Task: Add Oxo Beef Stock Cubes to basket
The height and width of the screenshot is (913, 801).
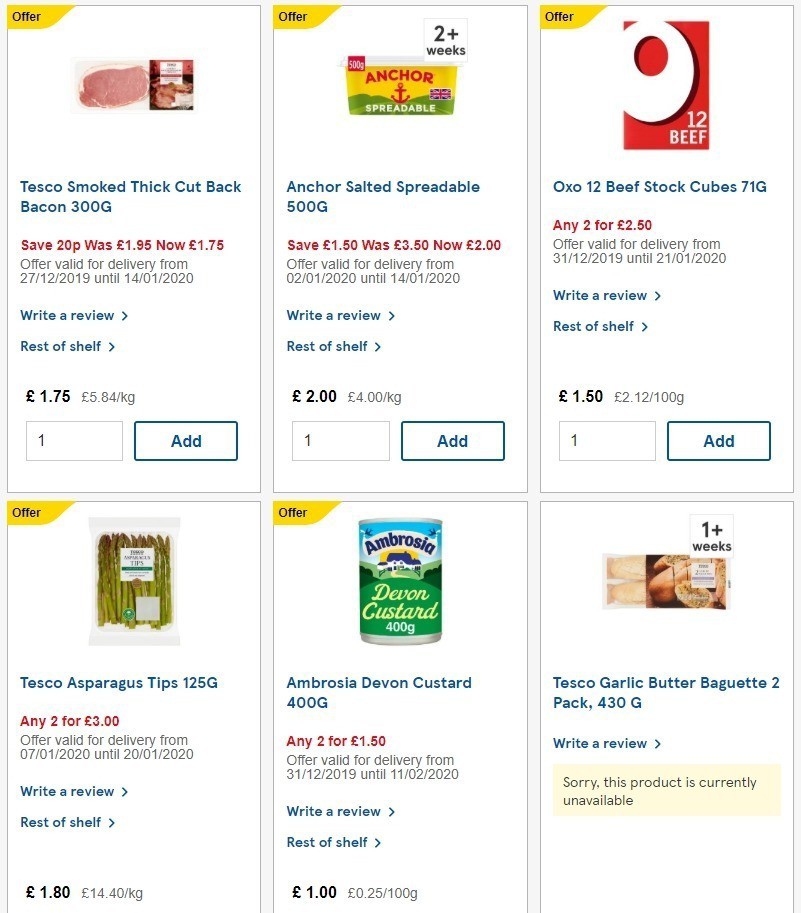Action: click(718, 440)
